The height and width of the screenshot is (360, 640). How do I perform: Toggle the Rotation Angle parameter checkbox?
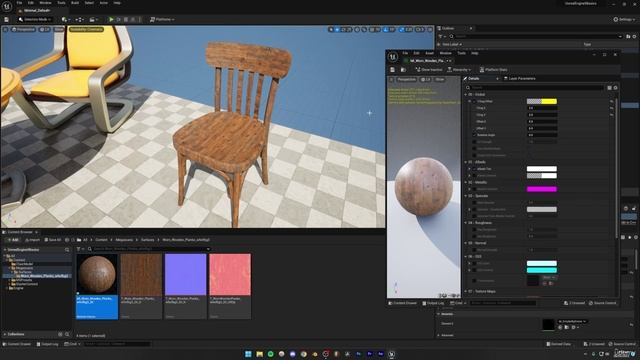pos(474,135)
